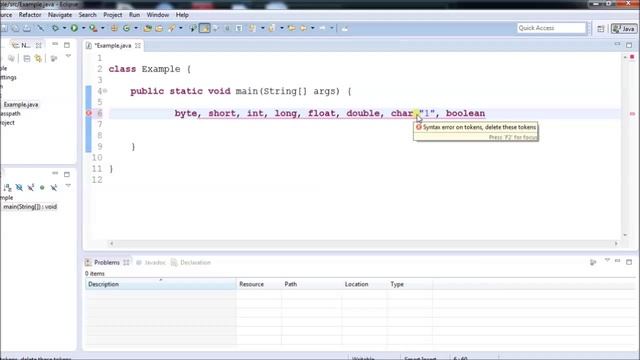Viewport: 640px width, 360px height.
Task: Toggle Hide Static Members in Outline
Action: (x=31, y=187)
